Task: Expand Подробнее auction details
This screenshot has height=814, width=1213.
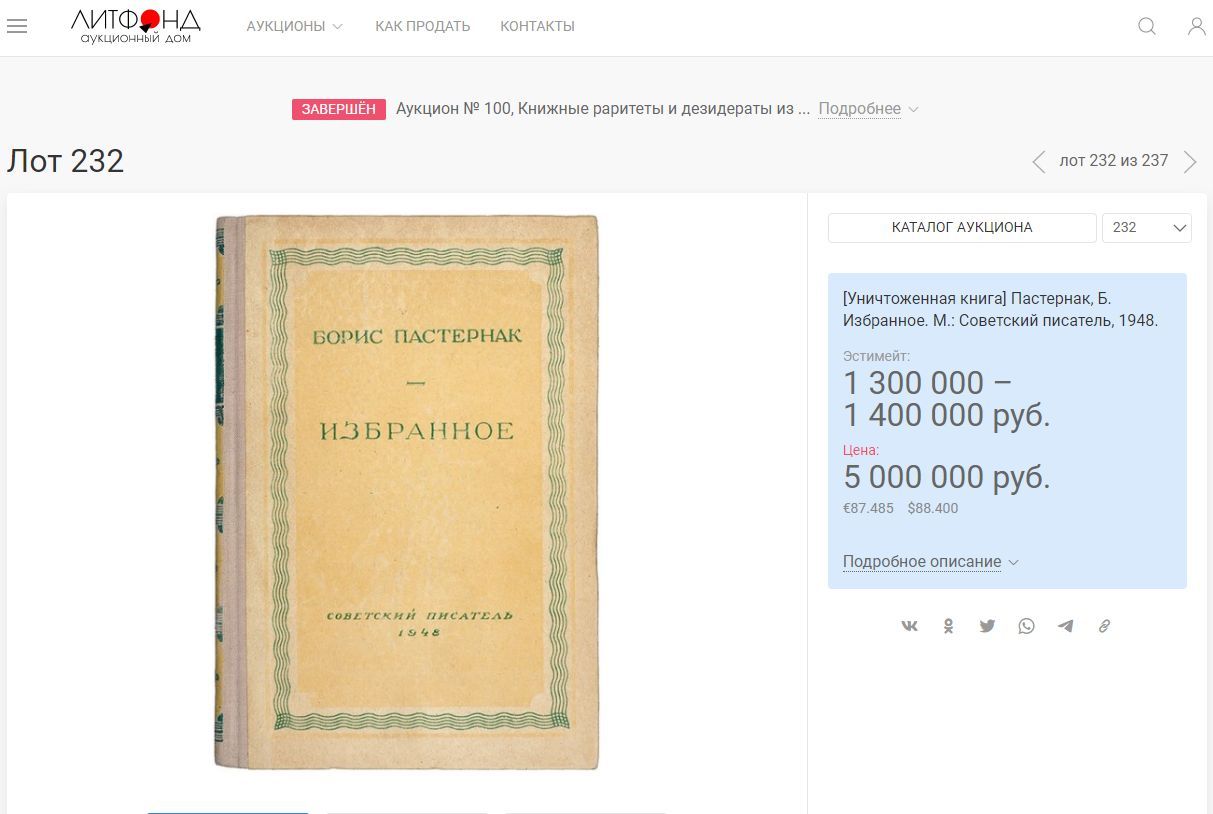Action: pyautogui.click(x=868, y=109)
